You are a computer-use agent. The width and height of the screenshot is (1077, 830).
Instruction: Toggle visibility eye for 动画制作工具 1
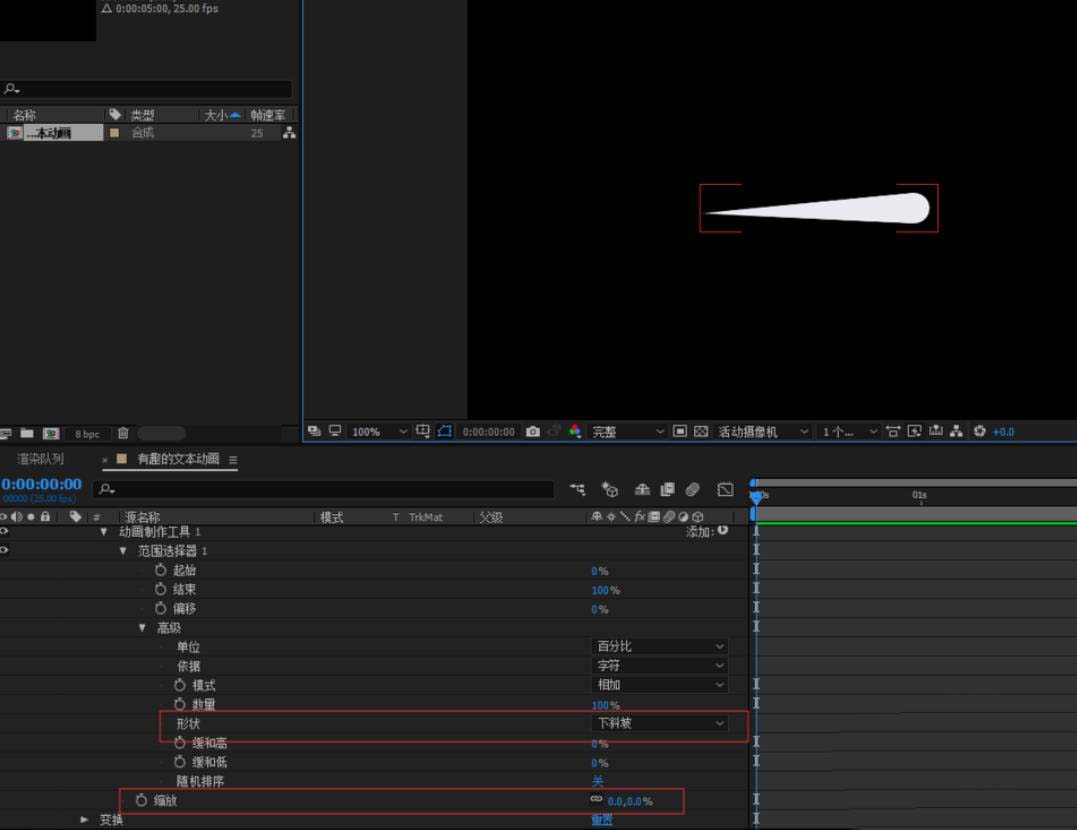5,532
